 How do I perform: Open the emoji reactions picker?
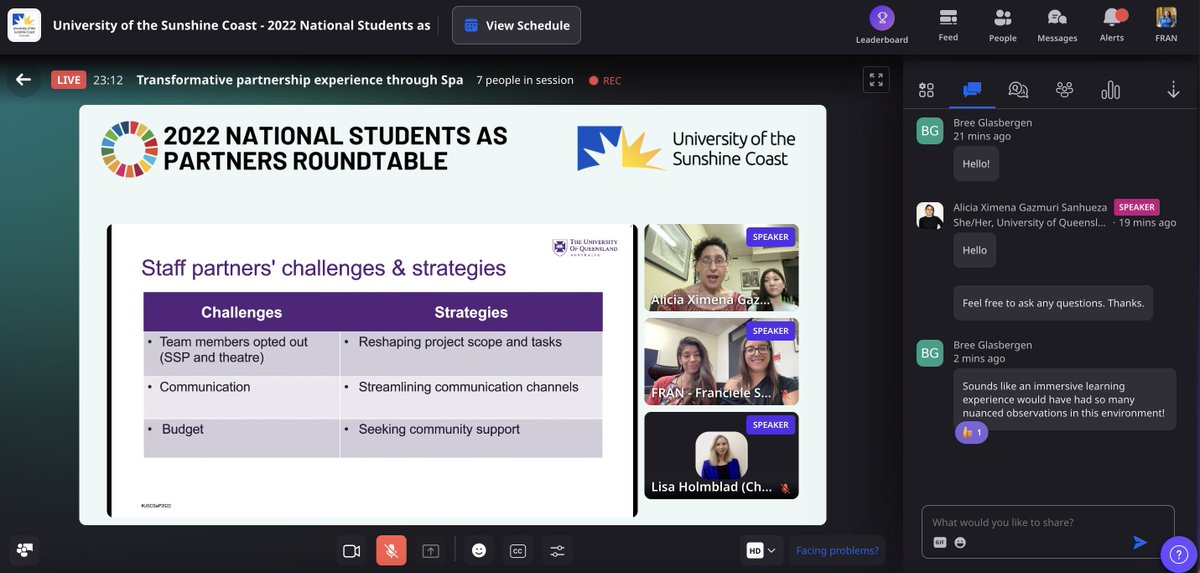[479, 550]
